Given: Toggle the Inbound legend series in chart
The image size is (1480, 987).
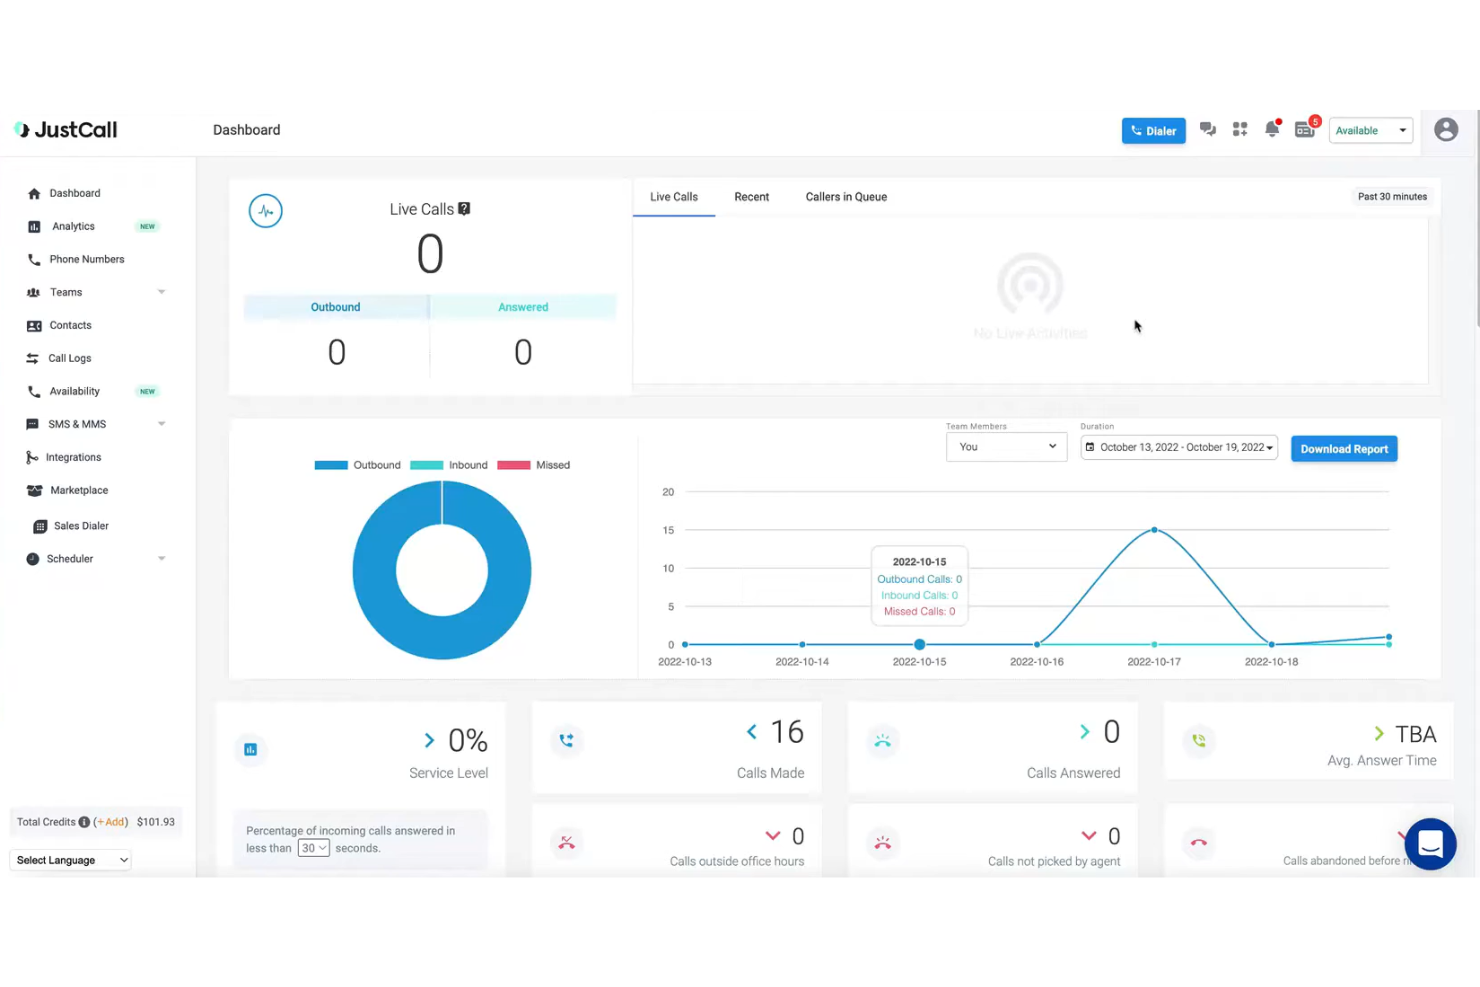Looking at the screenshot, I should pyautogui.click(x=449, y=465).
